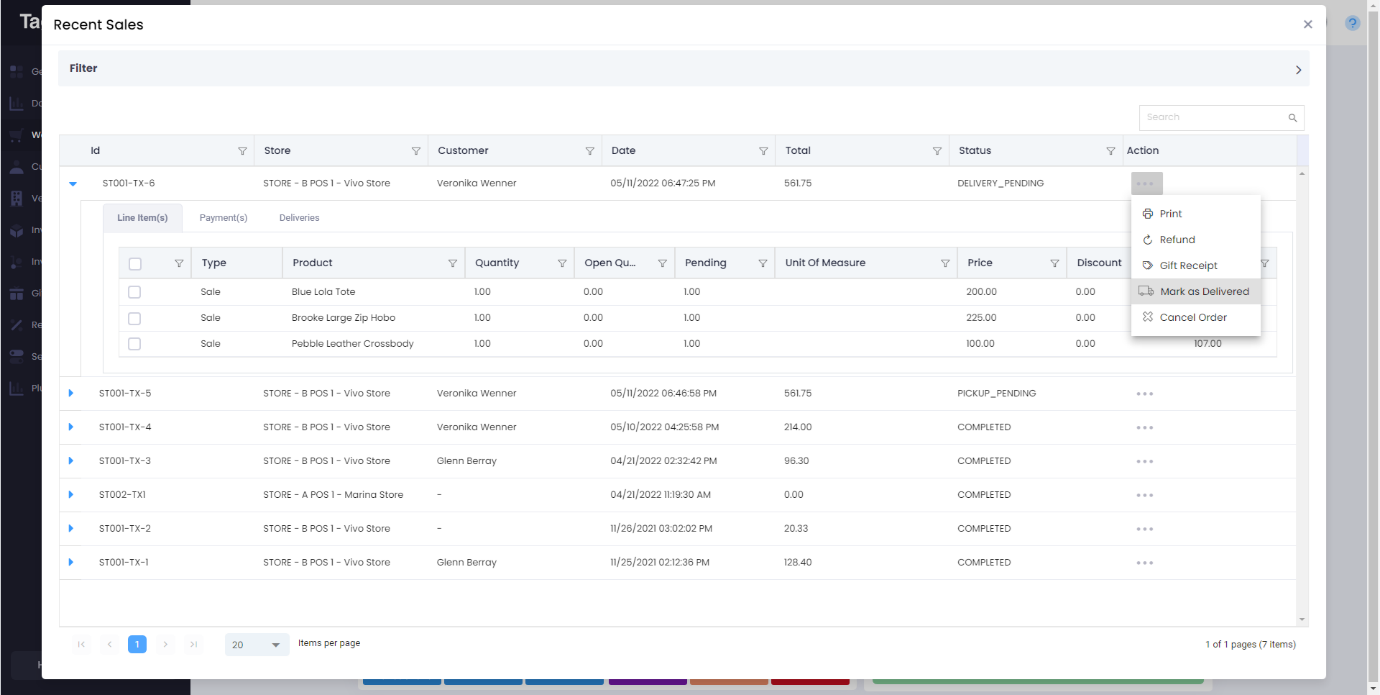Screen dimensions: 1380x695
Task: Click the filter icon in Quantity column
Action: coord(562,263)
